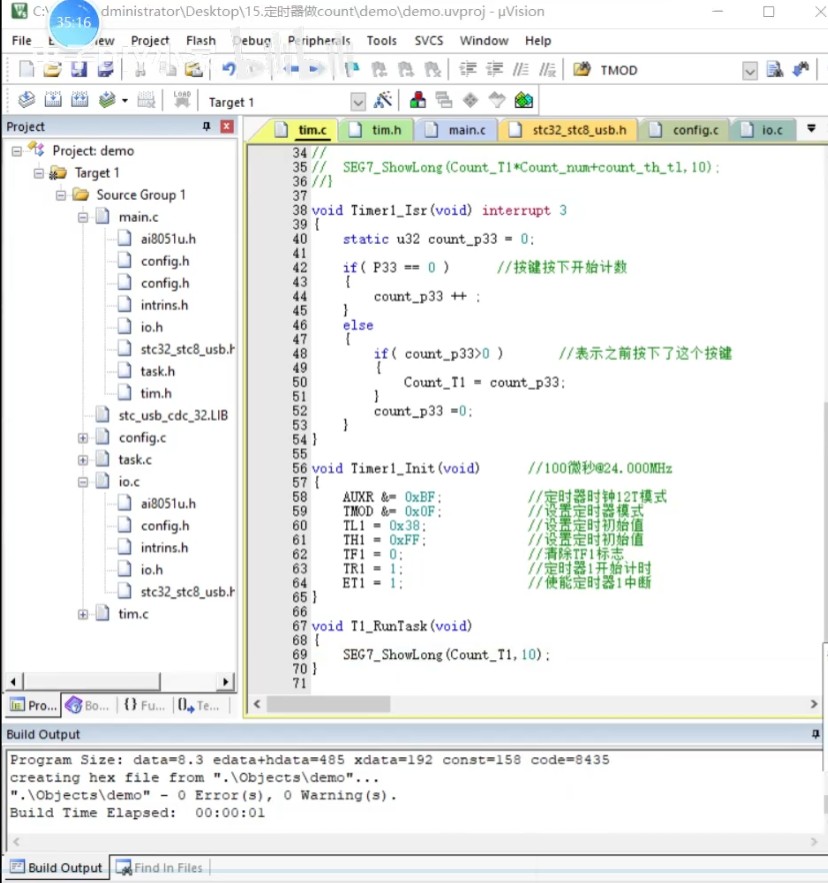The width and height of the screenshot is (828, 883).
Task: Click the Undo arrow icon
Action: 229,70
